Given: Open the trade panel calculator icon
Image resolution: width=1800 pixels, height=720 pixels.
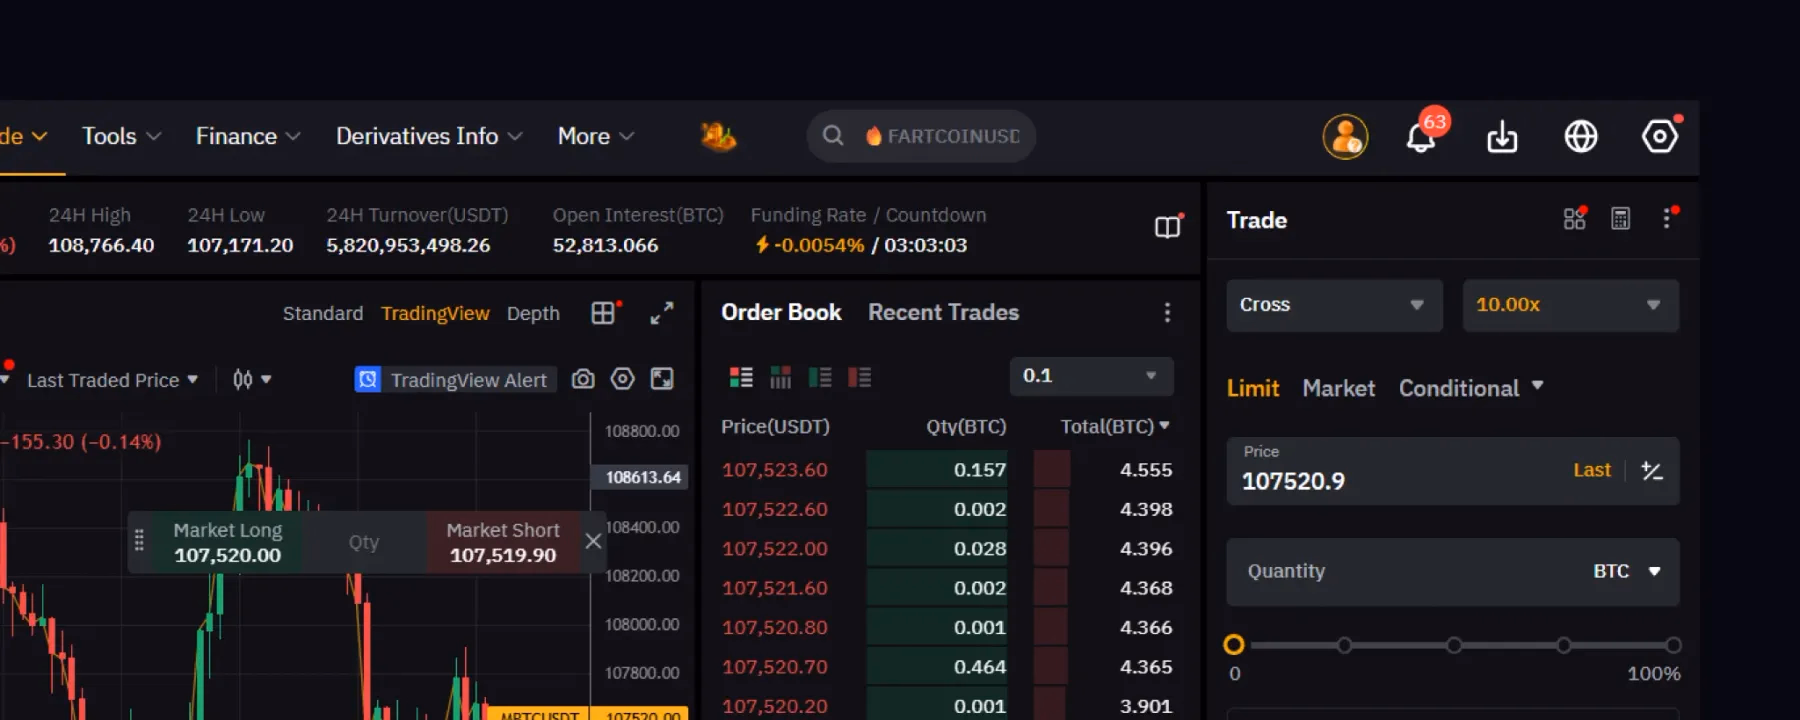Looking at the screenshot, I should coord(1621,219).
